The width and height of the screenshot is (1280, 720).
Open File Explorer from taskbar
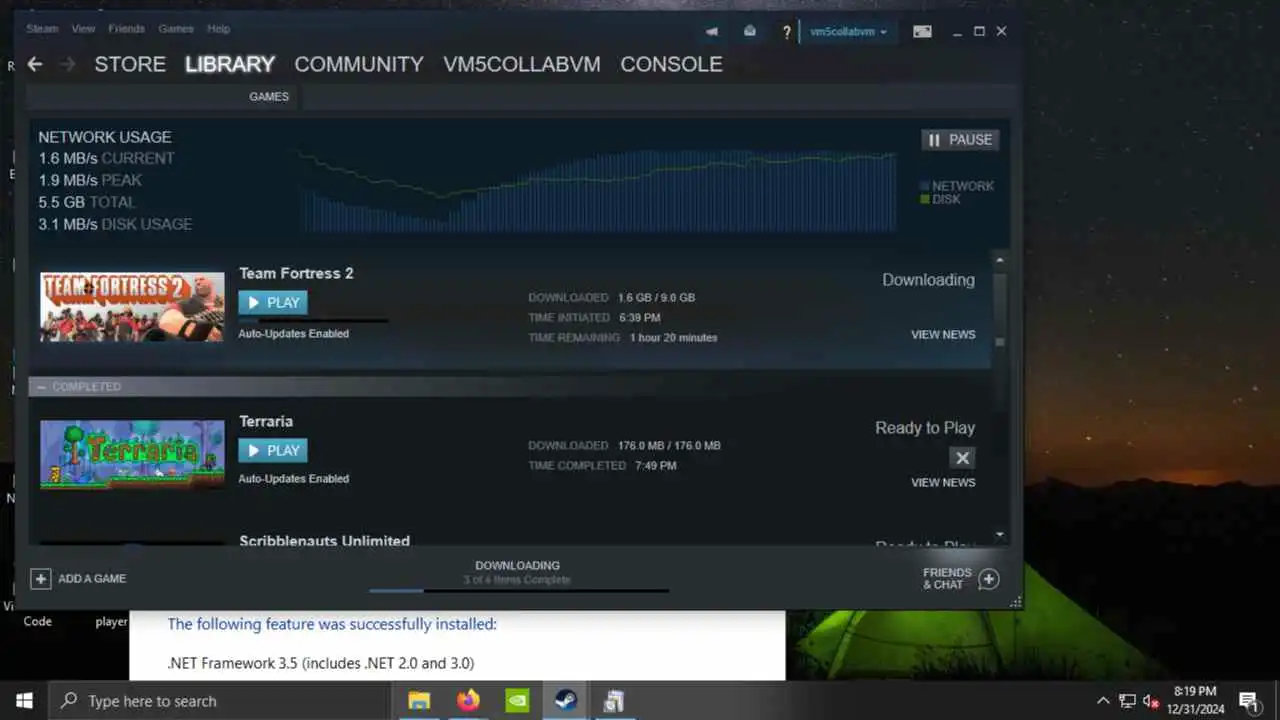pos(419,701)
